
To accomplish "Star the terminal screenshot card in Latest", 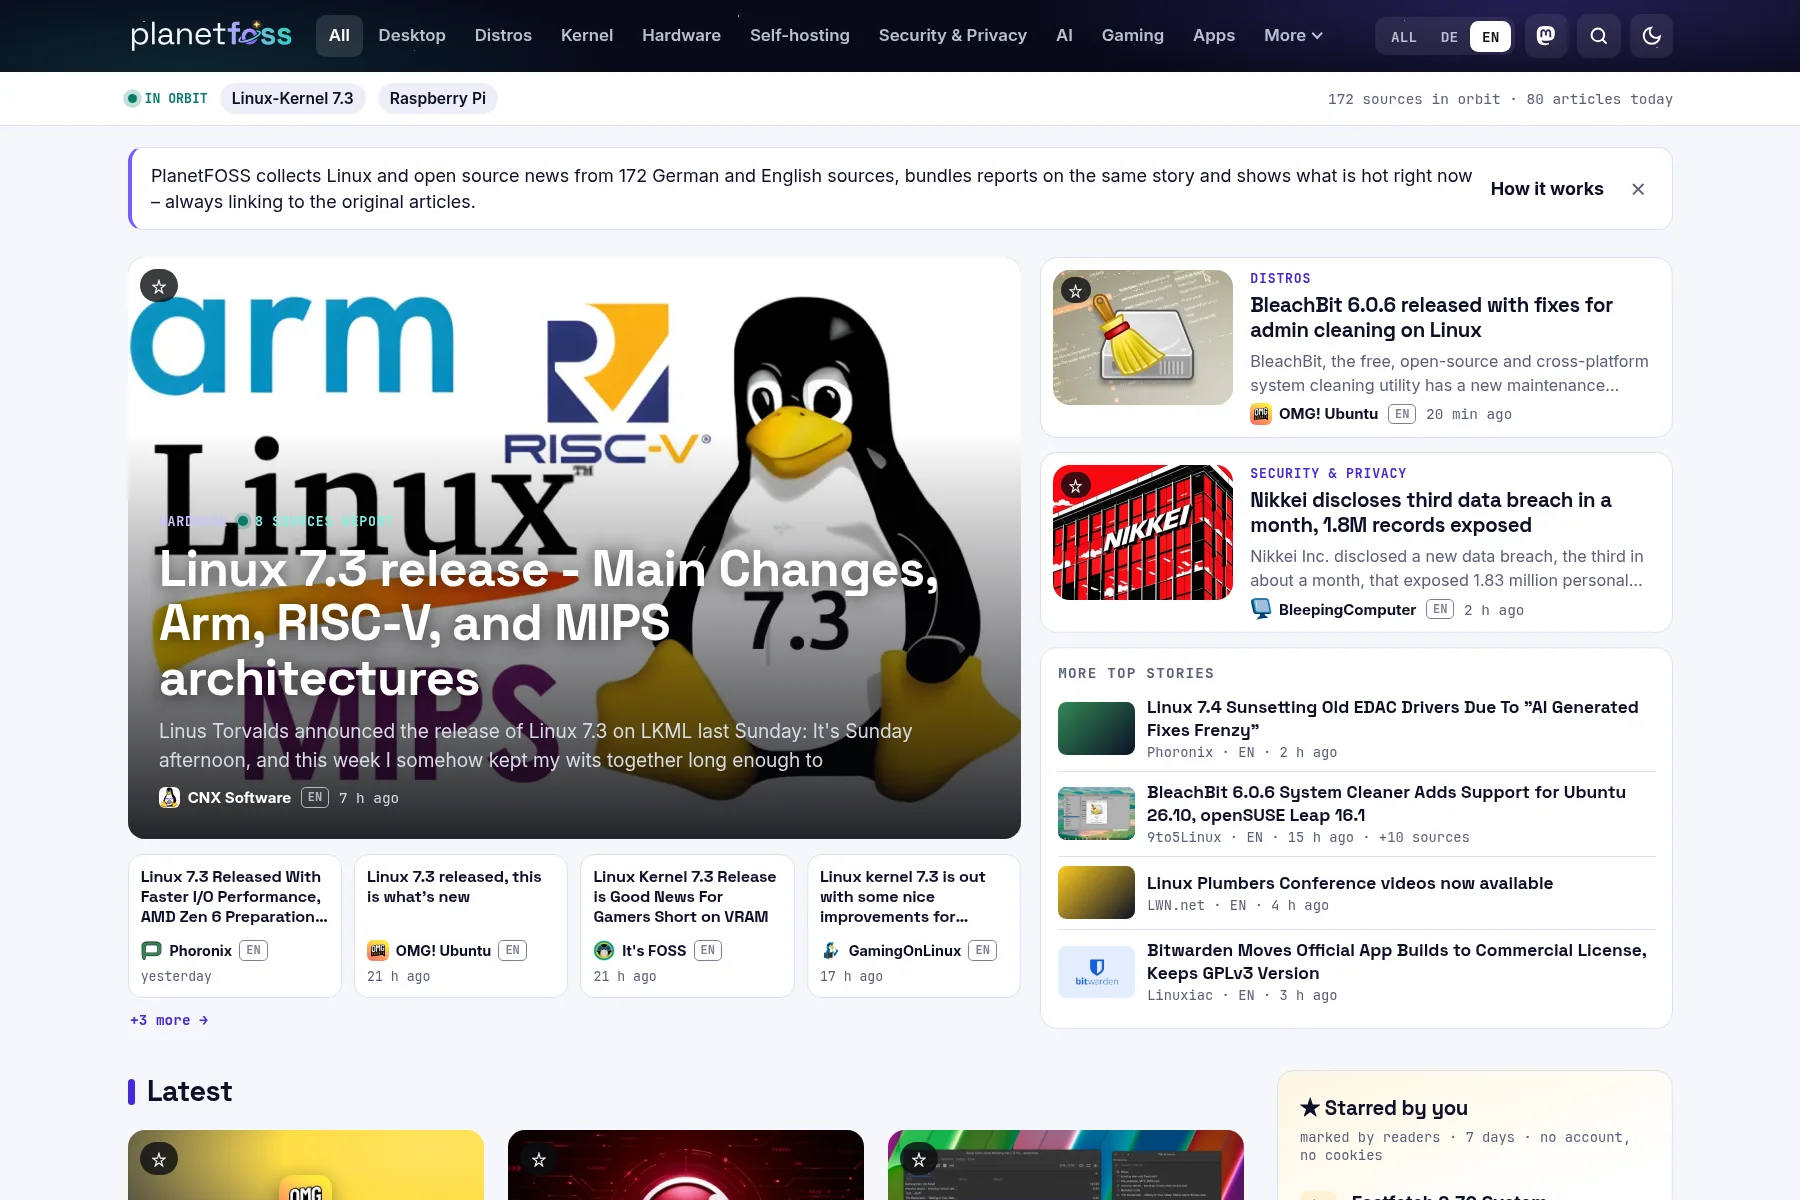I will coord(919,1159).
